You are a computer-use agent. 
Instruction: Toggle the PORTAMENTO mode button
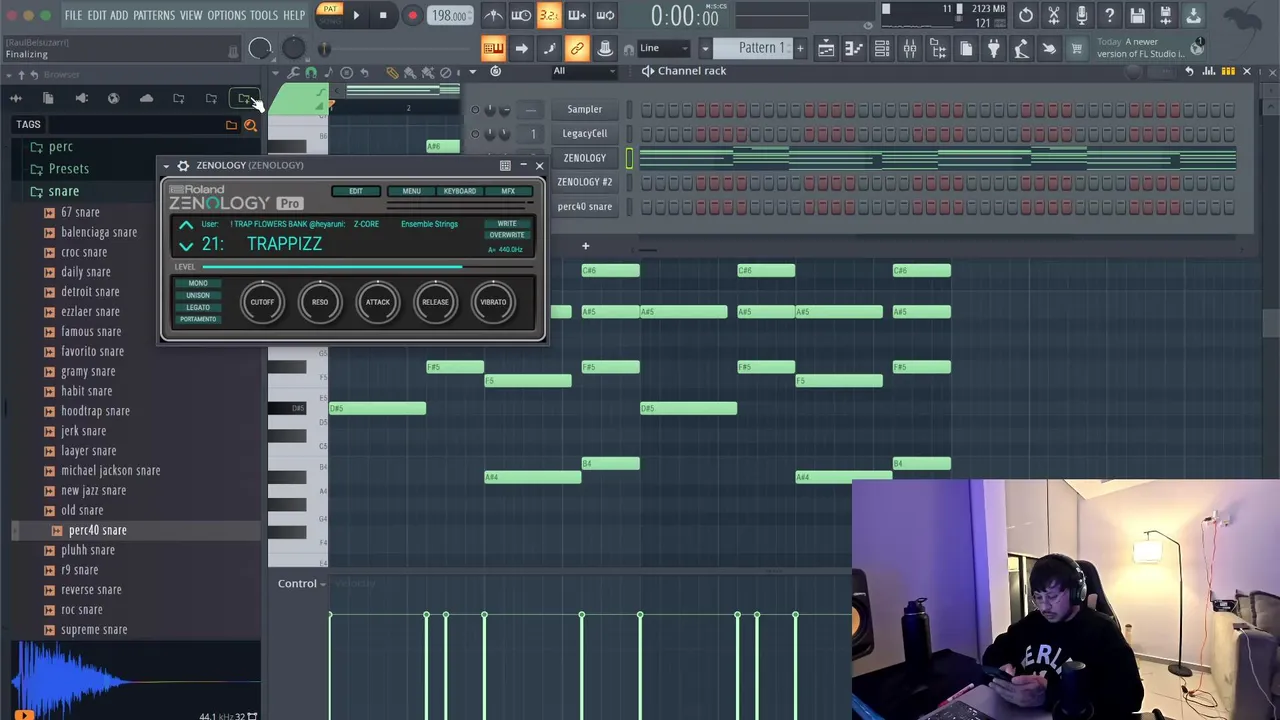coord(198,320)
